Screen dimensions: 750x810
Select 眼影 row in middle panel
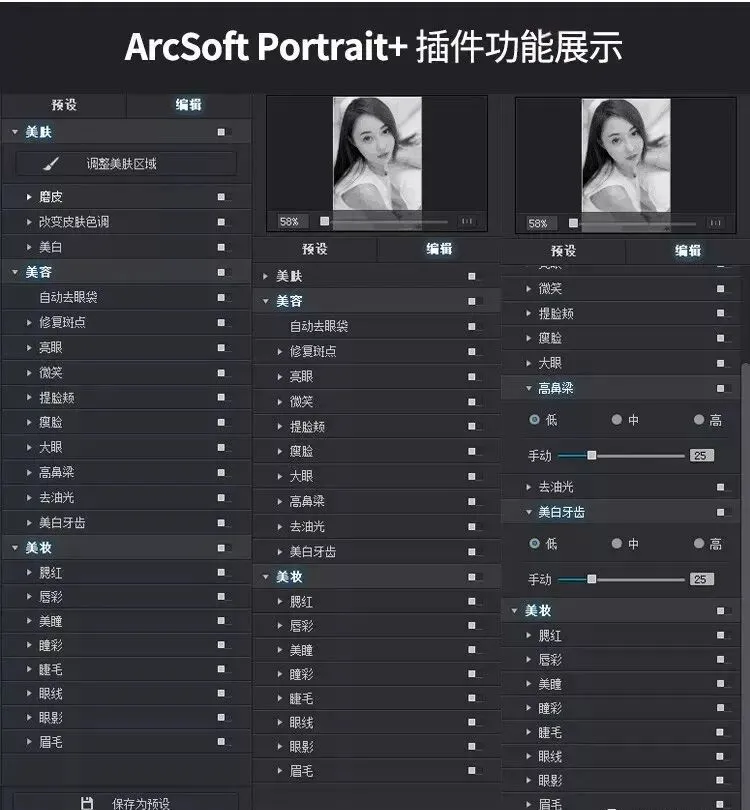click(x=377, y=746)
